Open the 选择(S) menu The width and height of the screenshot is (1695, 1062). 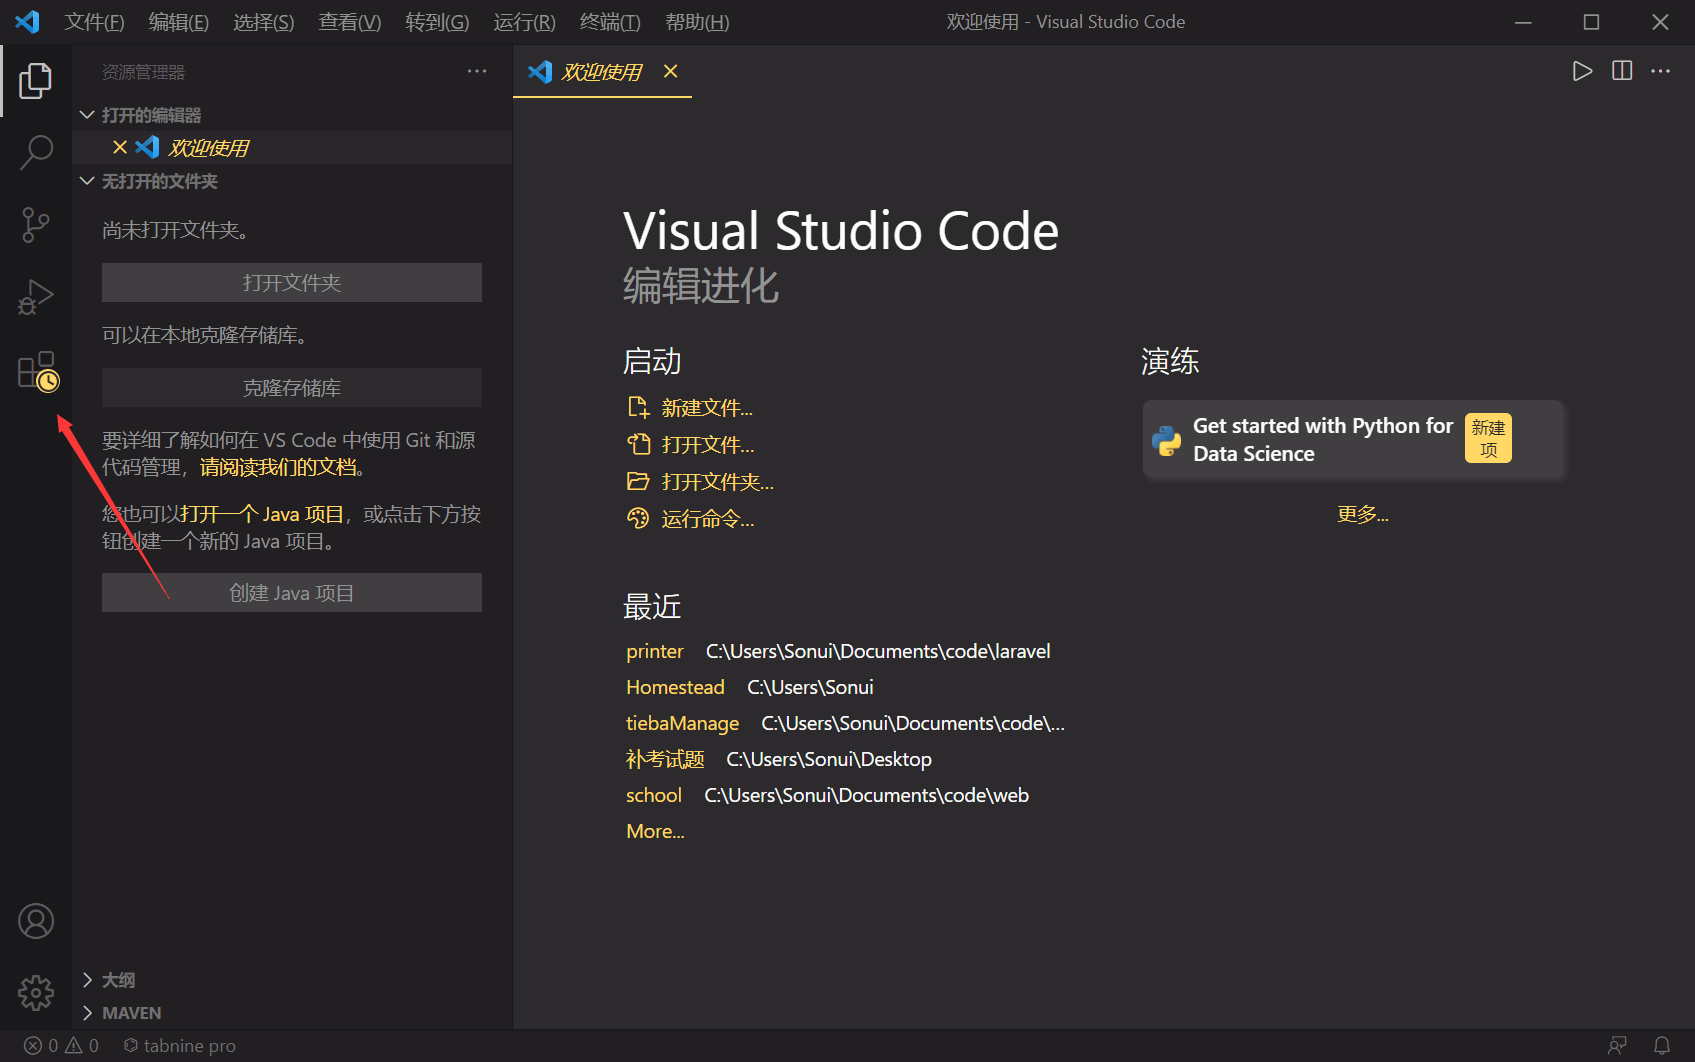click(x=263, y=22)
